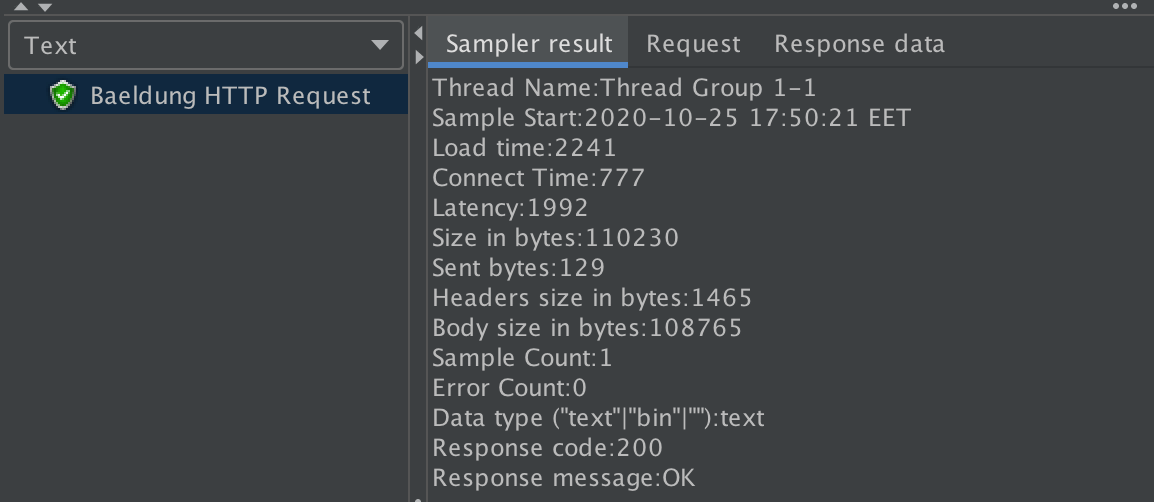Image resolution: width=1154 pixels, height=502 pixels.
Task: Click the Response code:200 line
Action: (x=547, y=448)
